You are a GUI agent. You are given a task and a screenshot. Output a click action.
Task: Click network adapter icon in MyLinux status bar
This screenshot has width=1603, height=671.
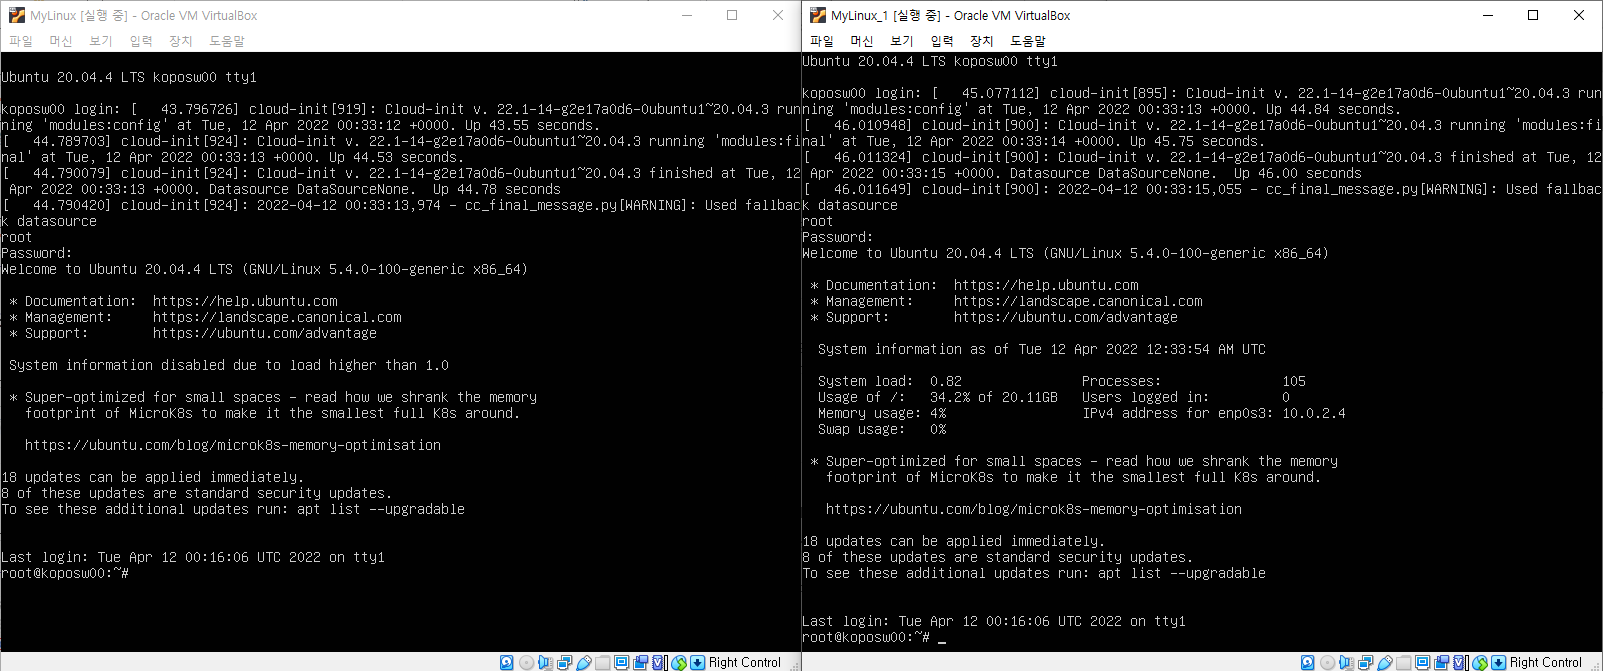[x=565, y=662]
